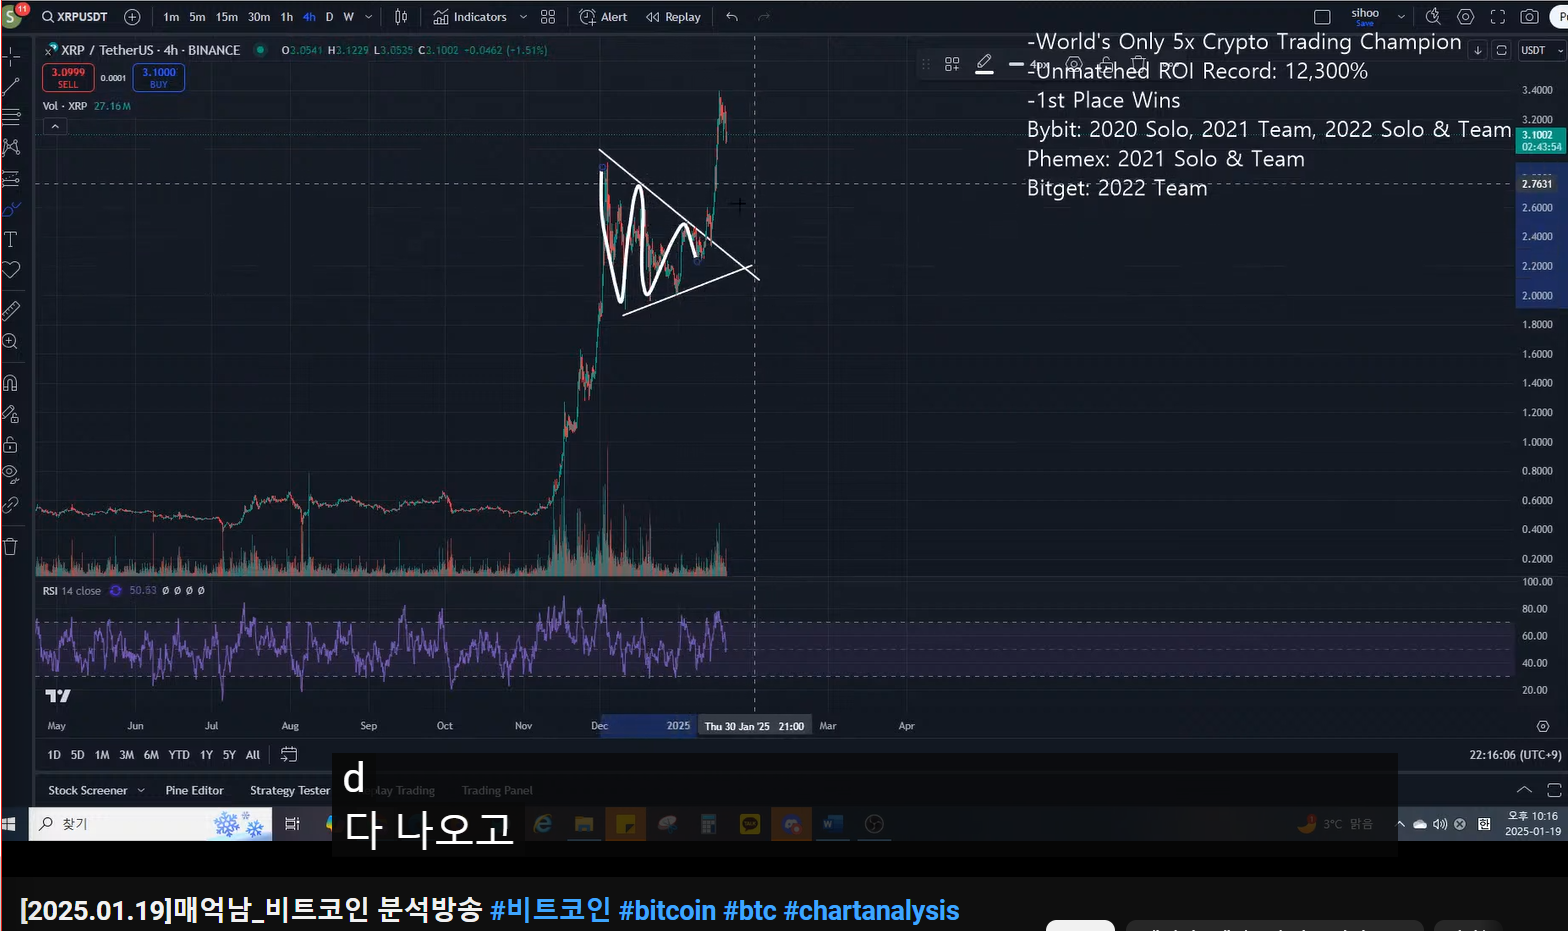
Task: Select the trend line drawing tool
Action: tap(11, 87)
